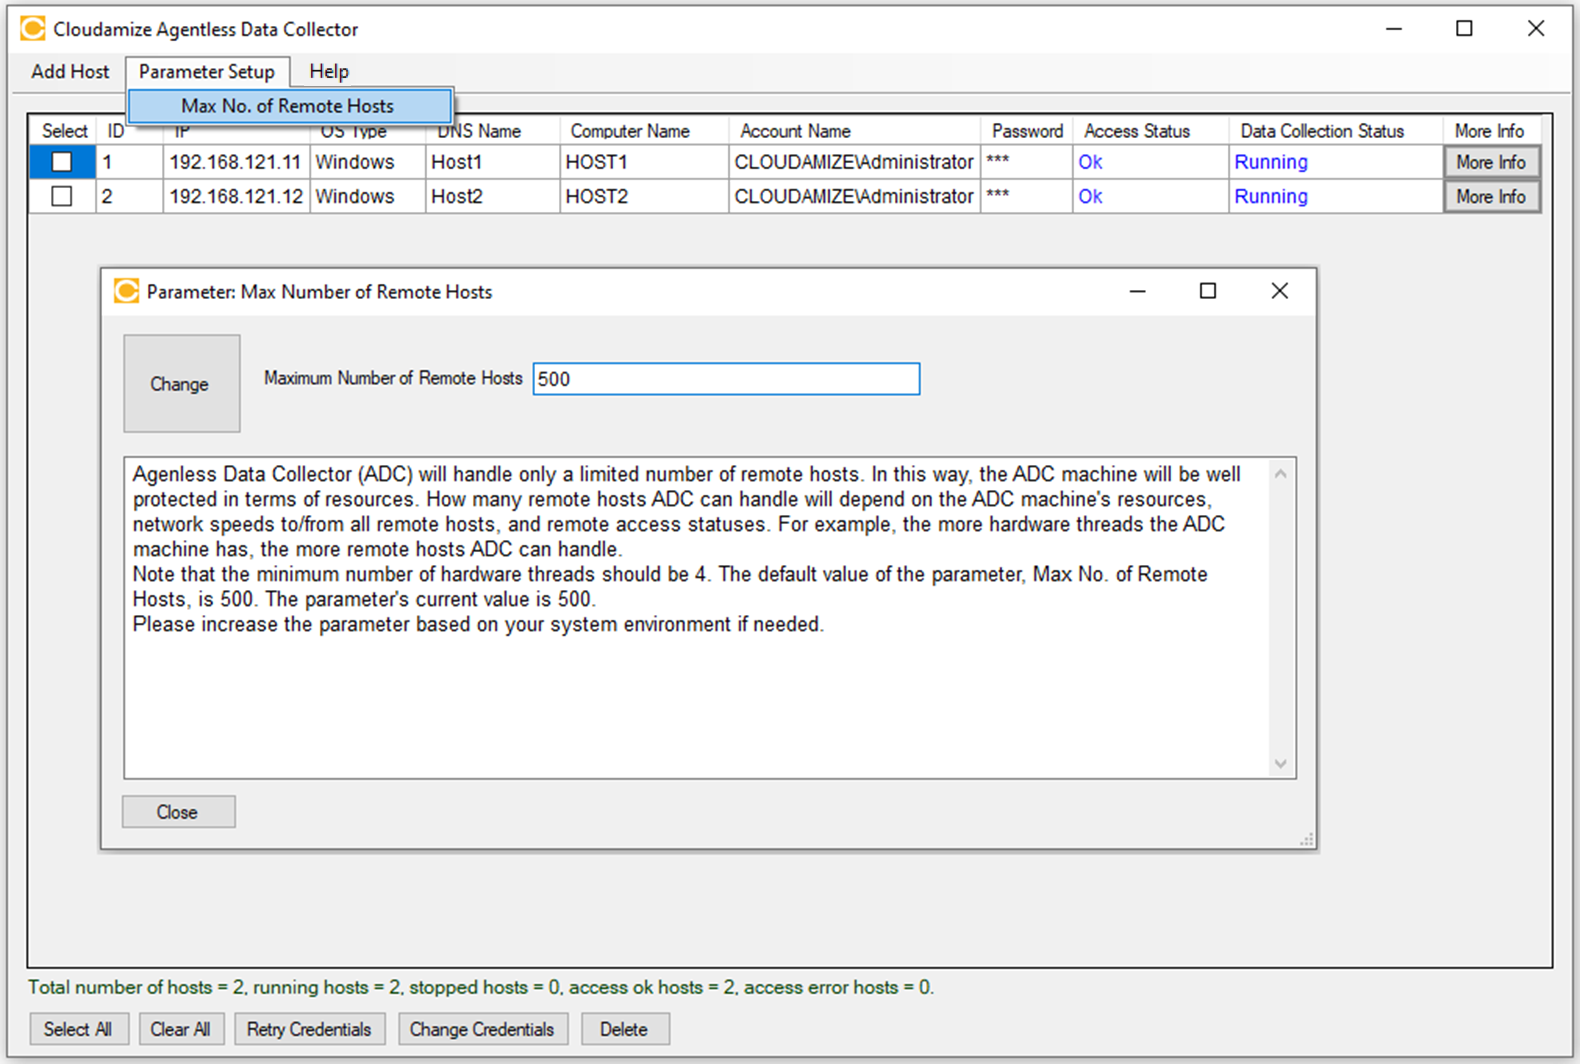1580x1064 pixels.
Task: Open the Help menu
Action: tap(328, 72)
